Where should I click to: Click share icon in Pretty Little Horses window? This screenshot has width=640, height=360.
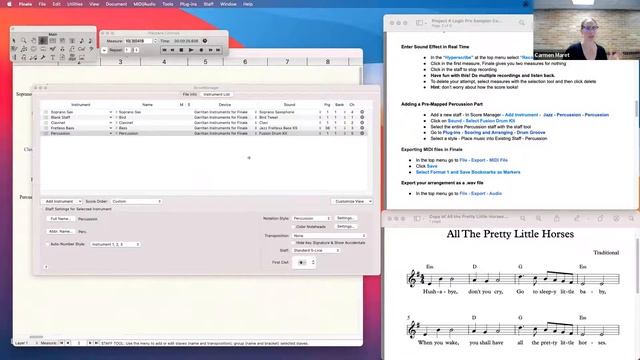[x=557, y=218]
